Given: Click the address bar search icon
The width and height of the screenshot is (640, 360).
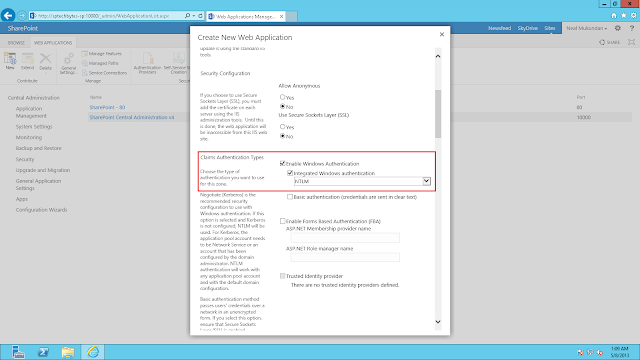Looking at the screenshot, I should click(187, 16).
